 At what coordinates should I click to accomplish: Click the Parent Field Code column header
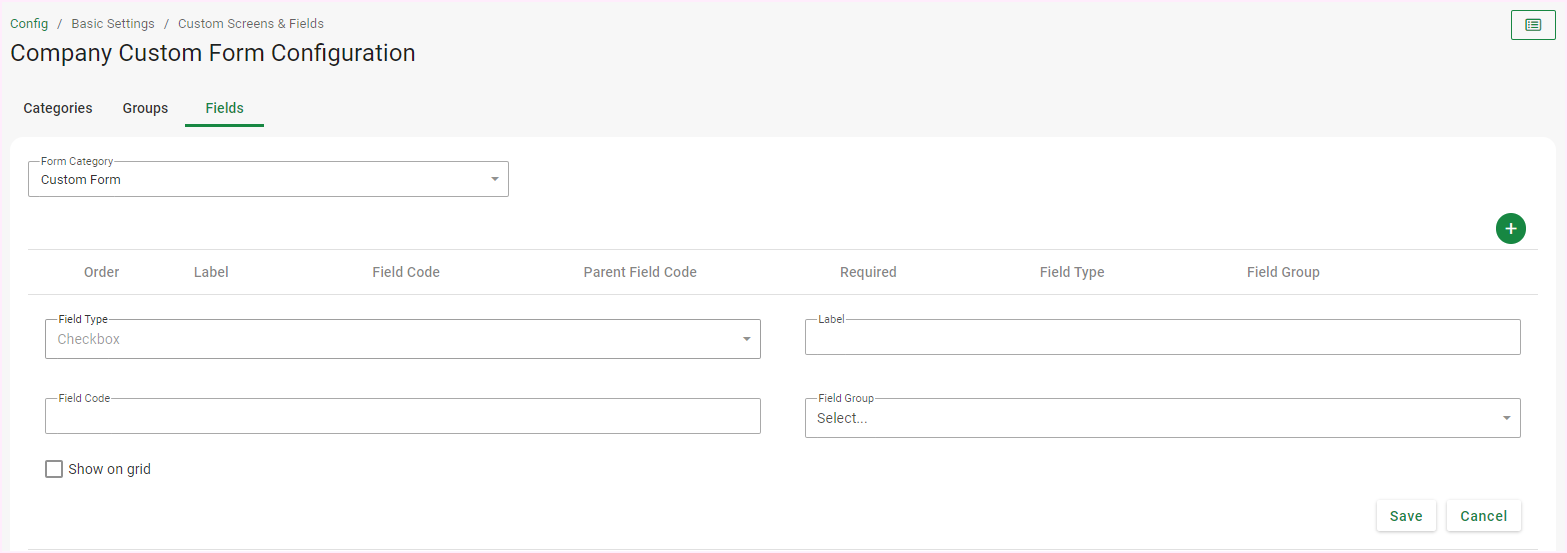[x=640, y=272]
